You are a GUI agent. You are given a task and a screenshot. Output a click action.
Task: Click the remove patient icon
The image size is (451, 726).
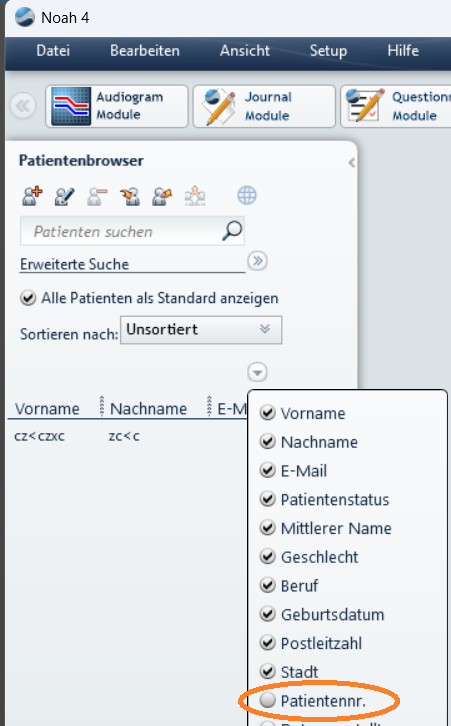pyautogui.click(x=97, y=196)
